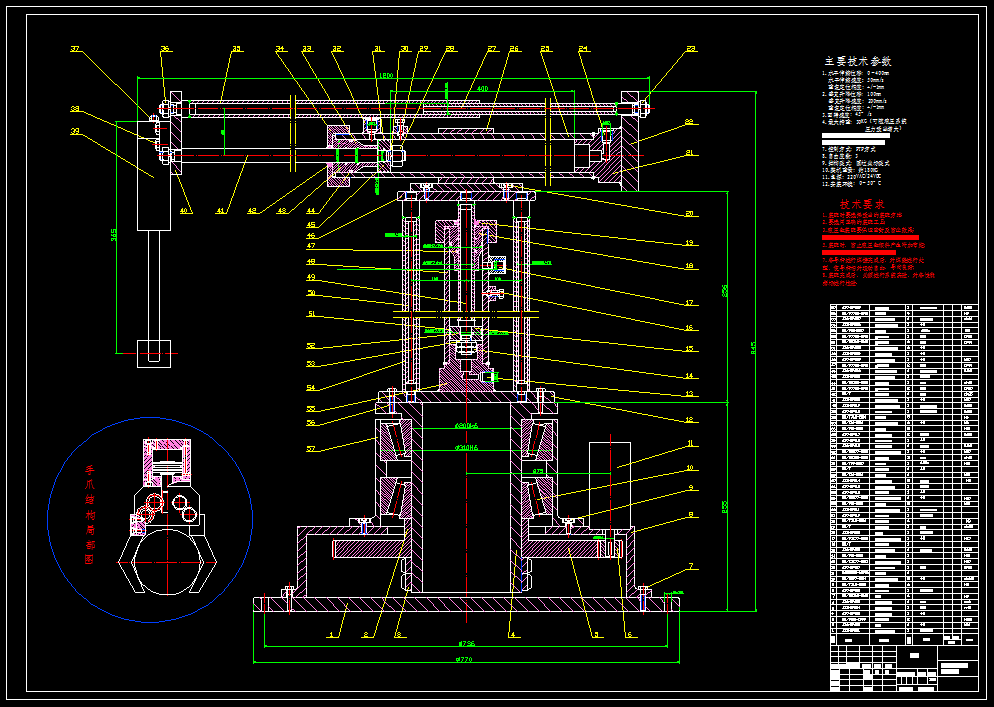Select part callout number 54

(311, 387)
